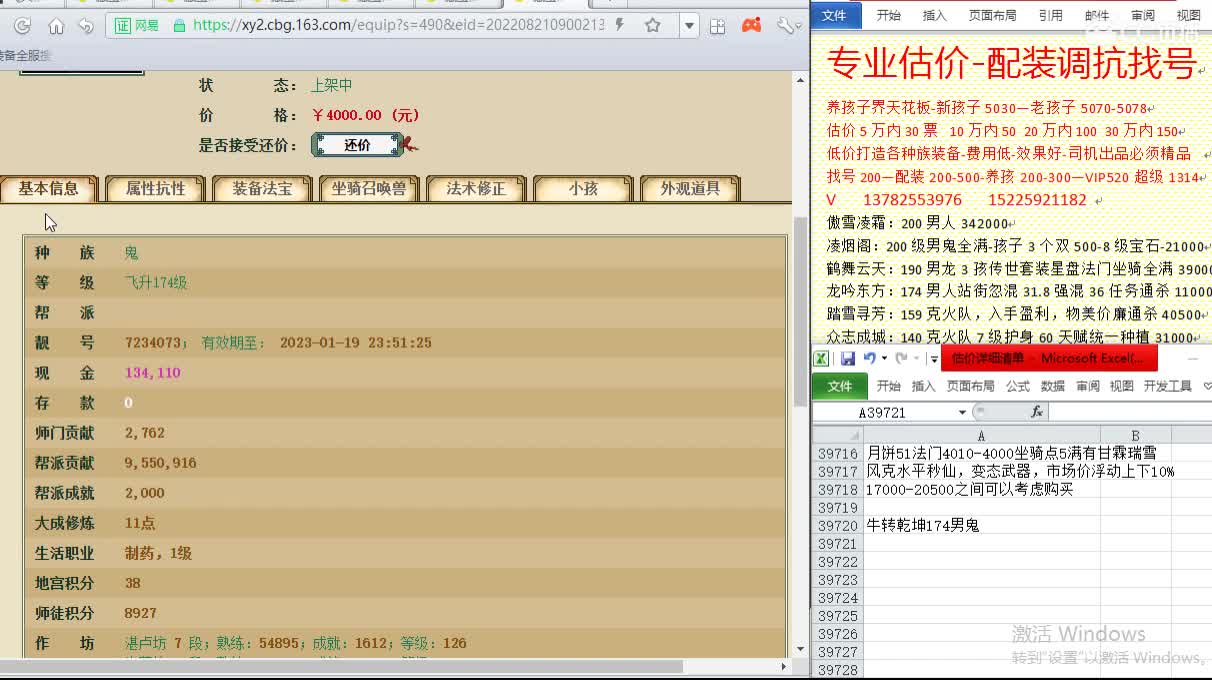Open Excel quick access toolbar customize dropdown
Image resolution: width=1212 pixels, height=680 pixels.
934,359
